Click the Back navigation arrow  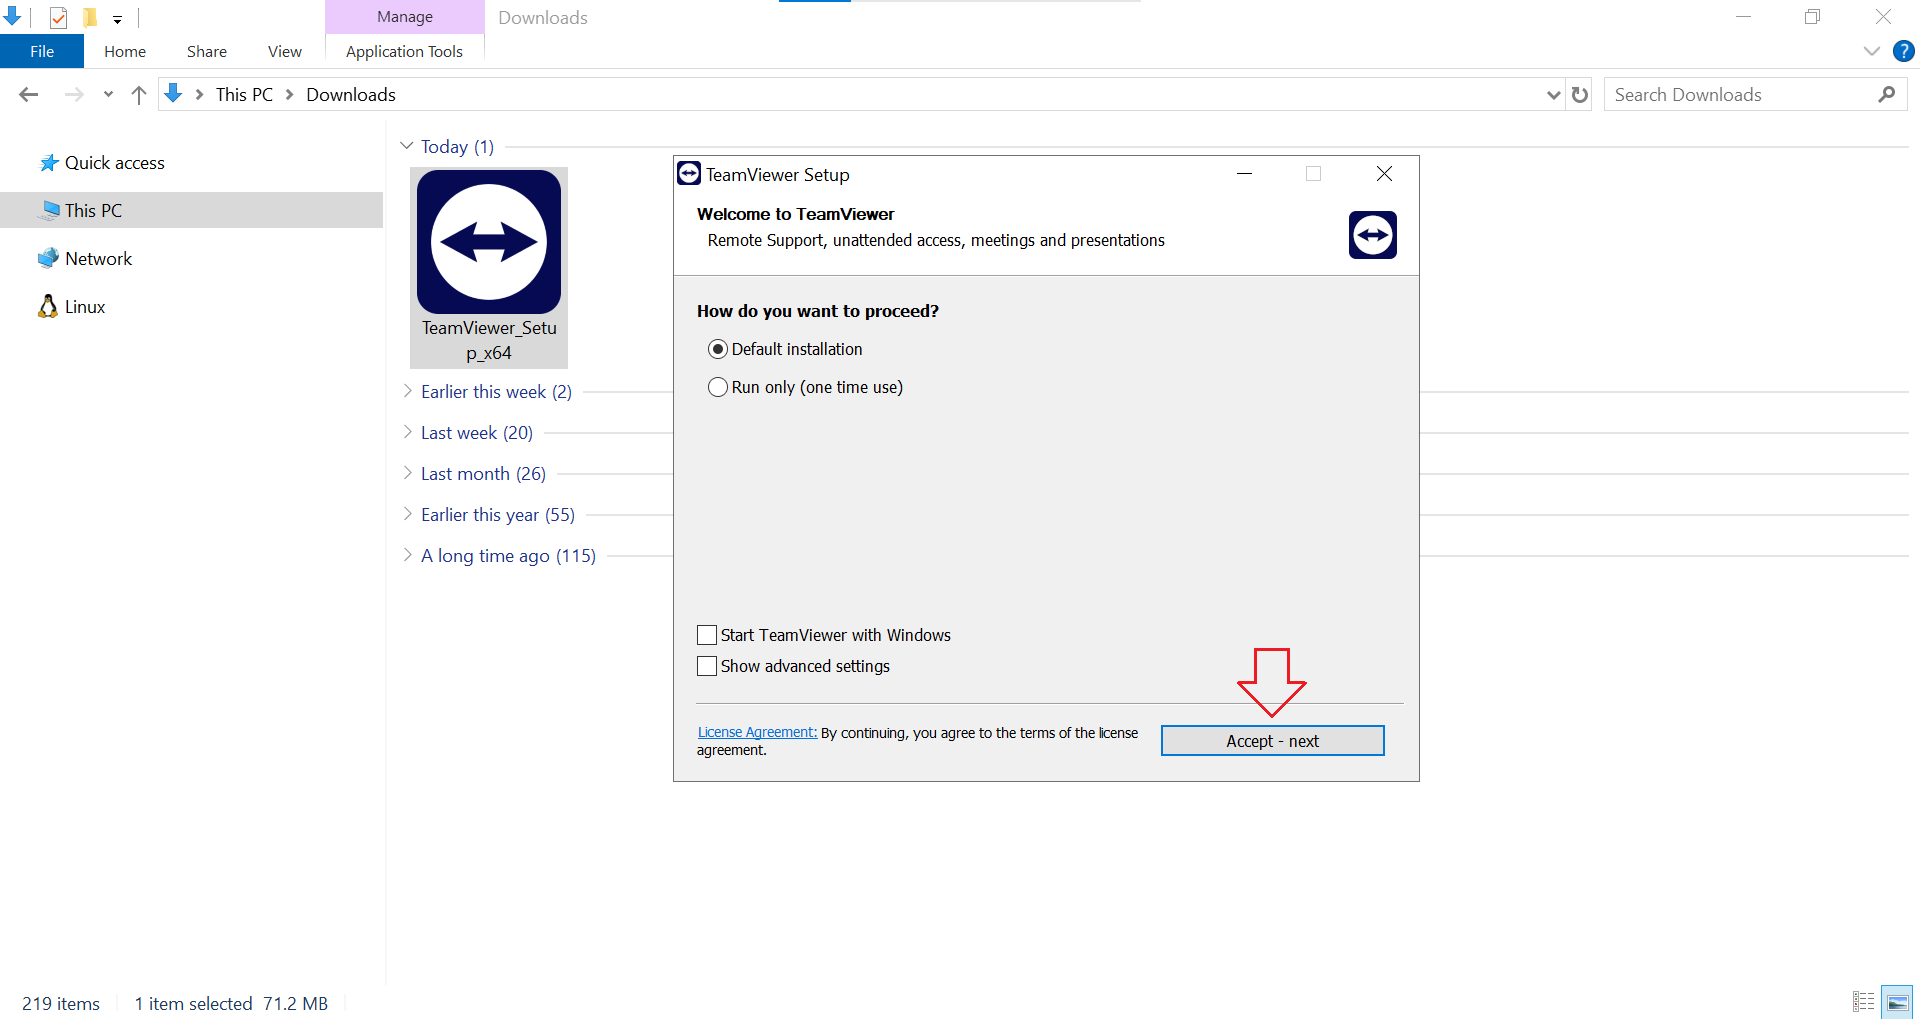[29, 95]
